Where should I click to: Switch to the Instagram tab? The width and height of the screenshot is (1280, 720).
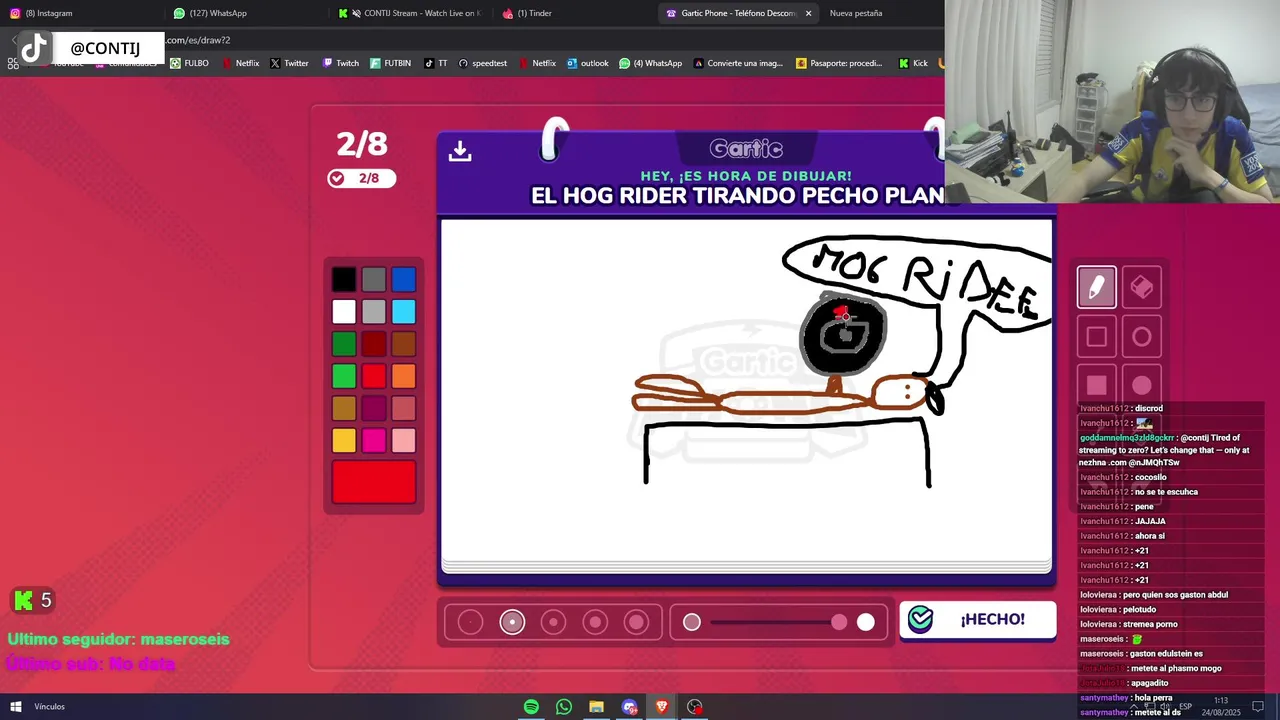point(80,13)
